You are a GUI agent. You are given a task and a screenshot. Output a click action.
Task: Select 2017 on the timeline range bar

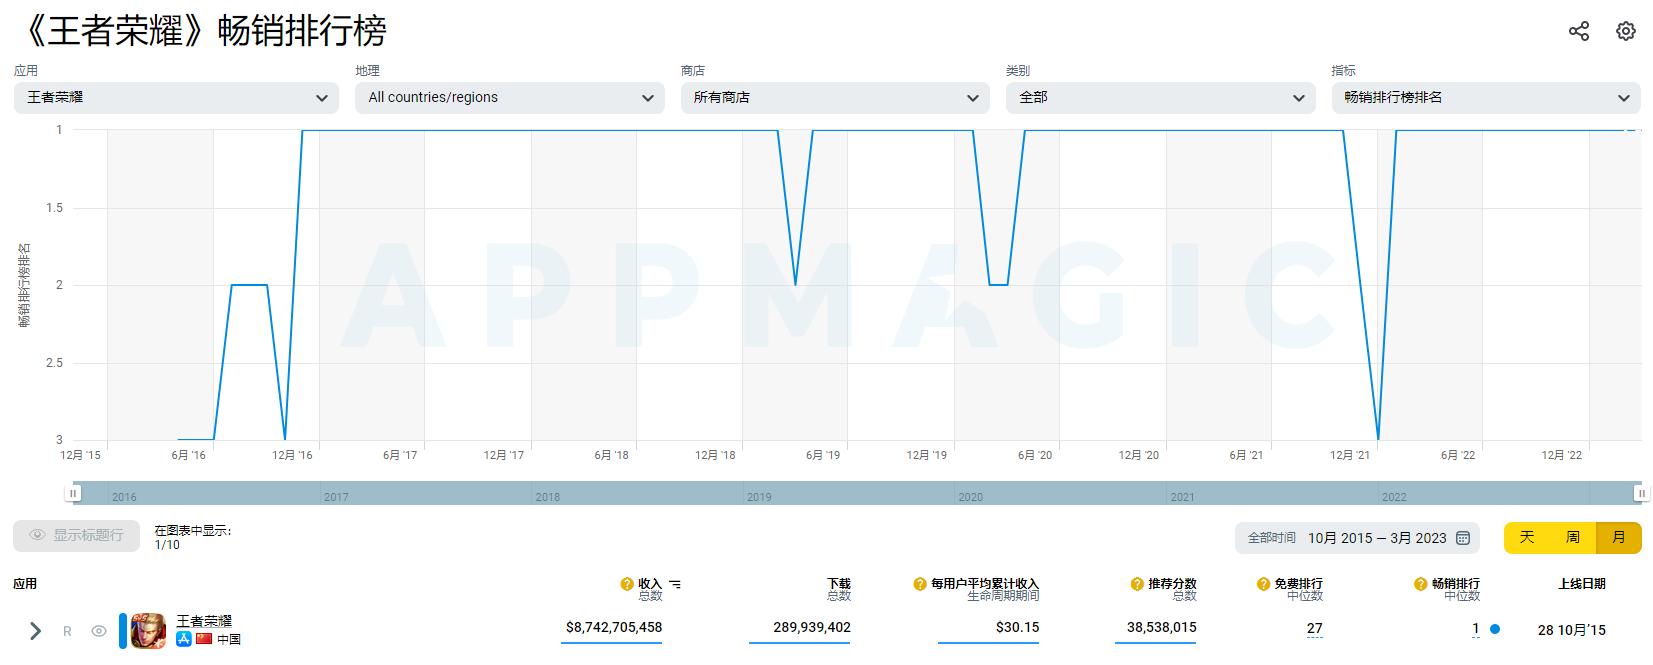point(336,497)
